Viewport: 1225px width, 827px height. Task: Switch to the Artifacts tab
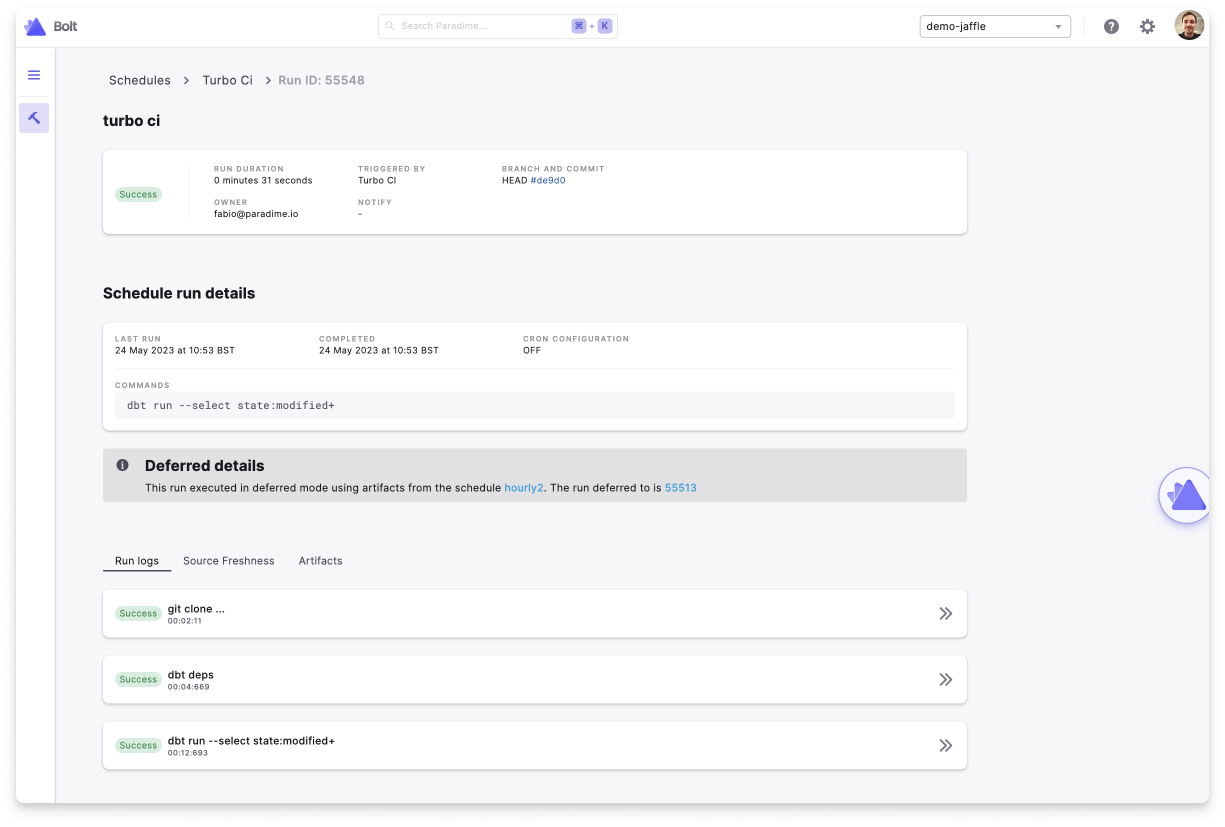tap(320, 561)
